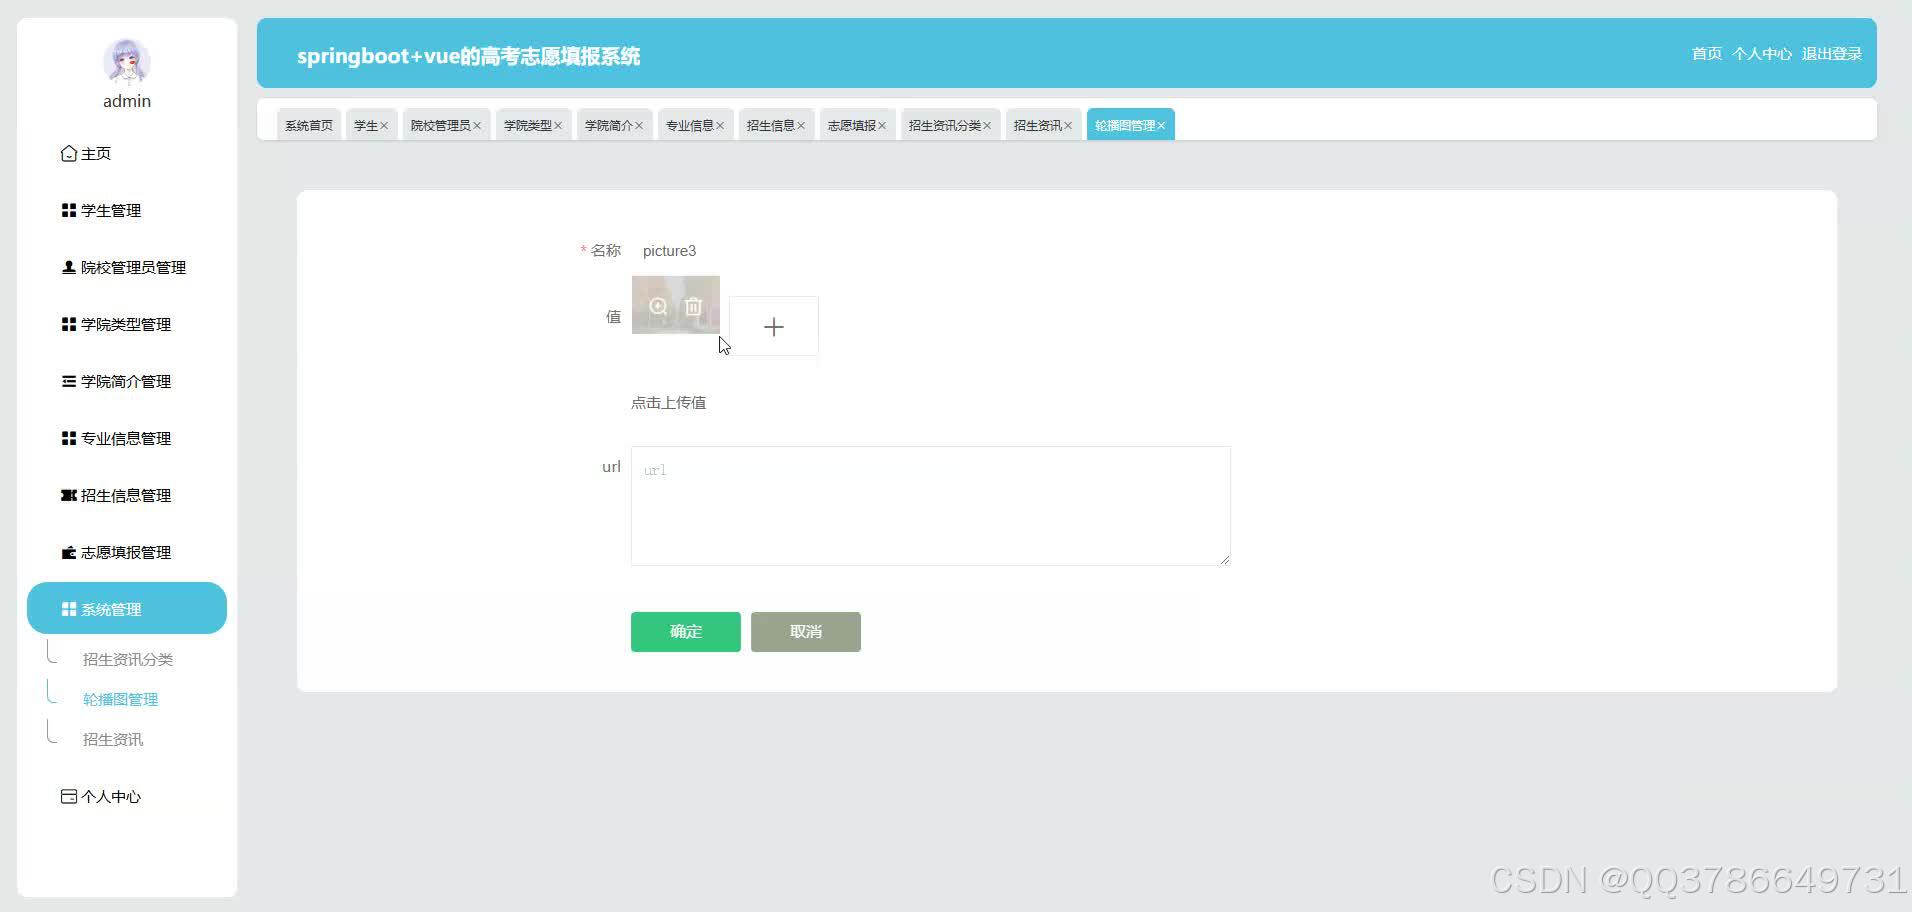Open 学生管理 sidebar menu

pos(127,210)
